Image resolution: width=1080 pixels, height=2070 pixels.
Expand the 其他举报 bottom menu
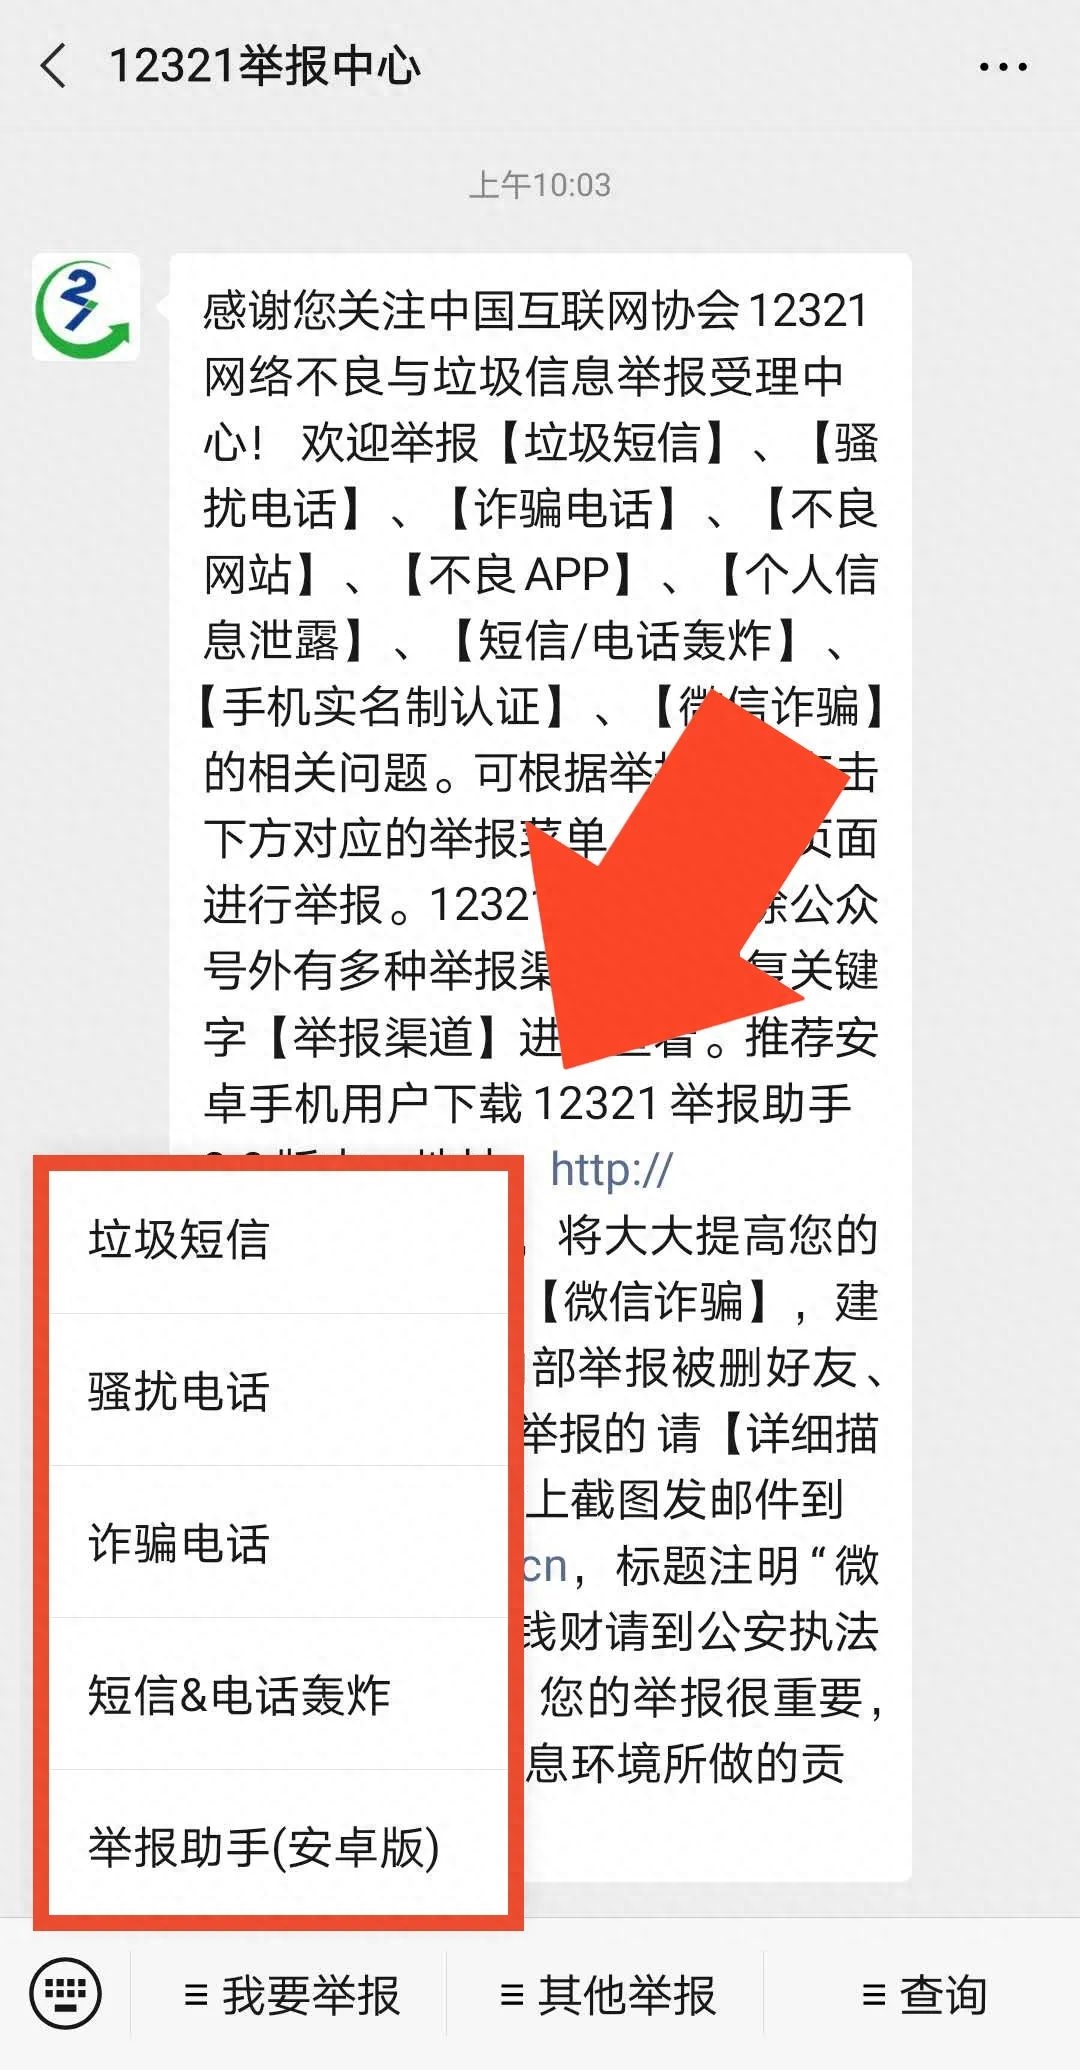[606, 1995]
